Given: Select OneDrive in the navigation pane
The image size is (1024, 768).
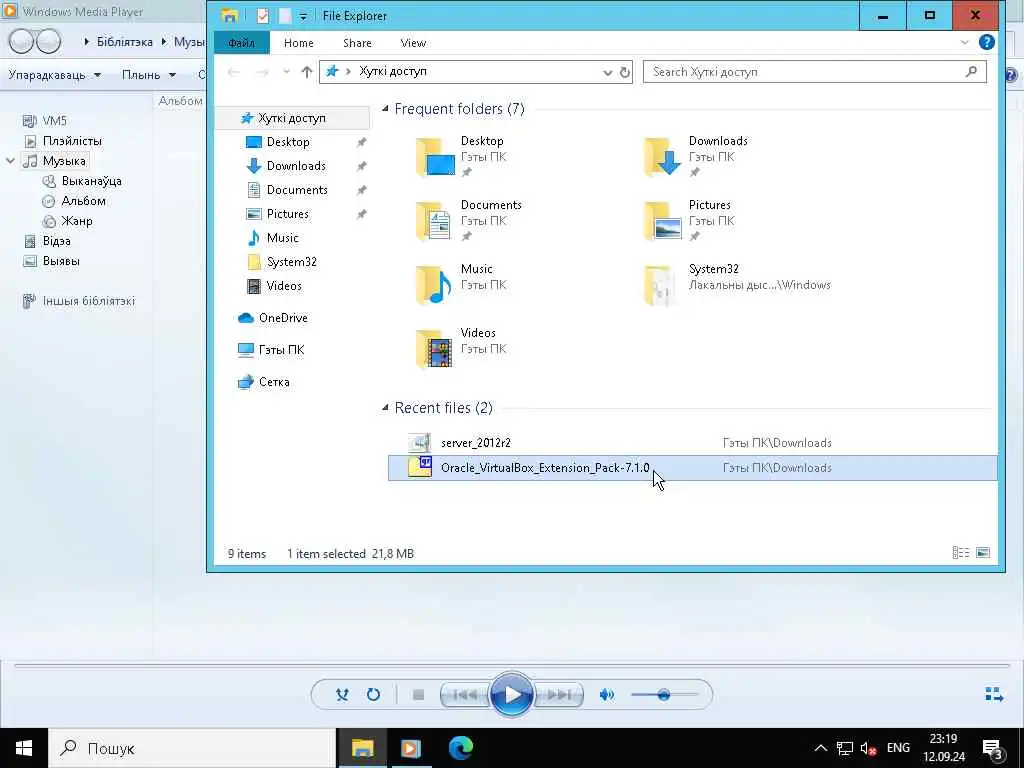Looking at the screenshot, I should [283, 318].
